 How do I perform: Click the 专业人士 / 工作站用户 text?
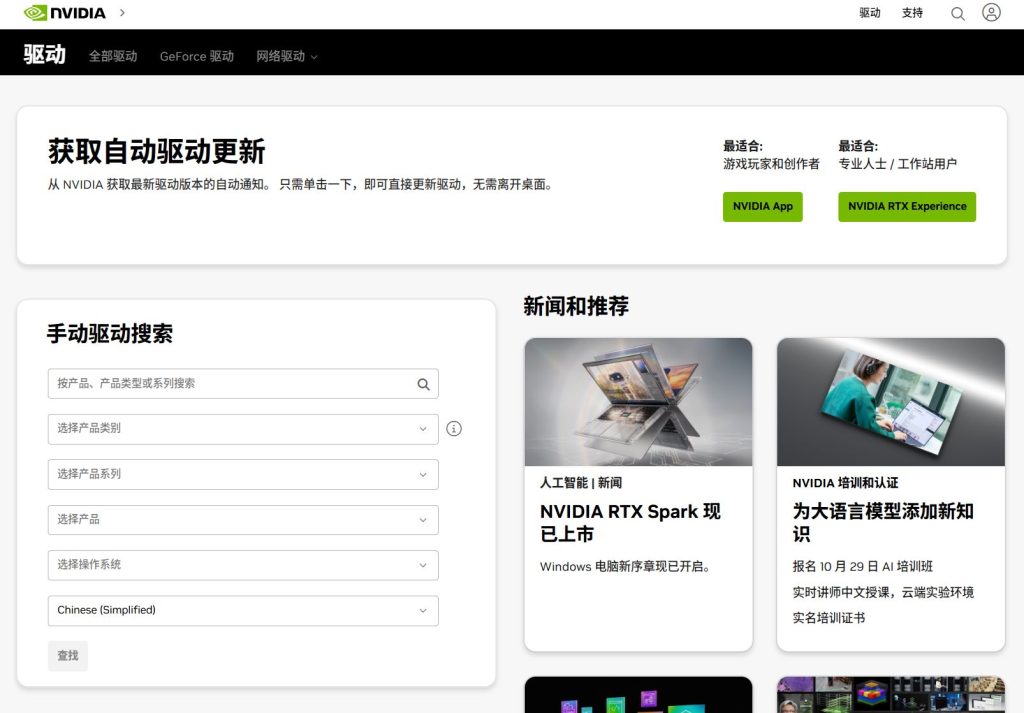point(897,164)
